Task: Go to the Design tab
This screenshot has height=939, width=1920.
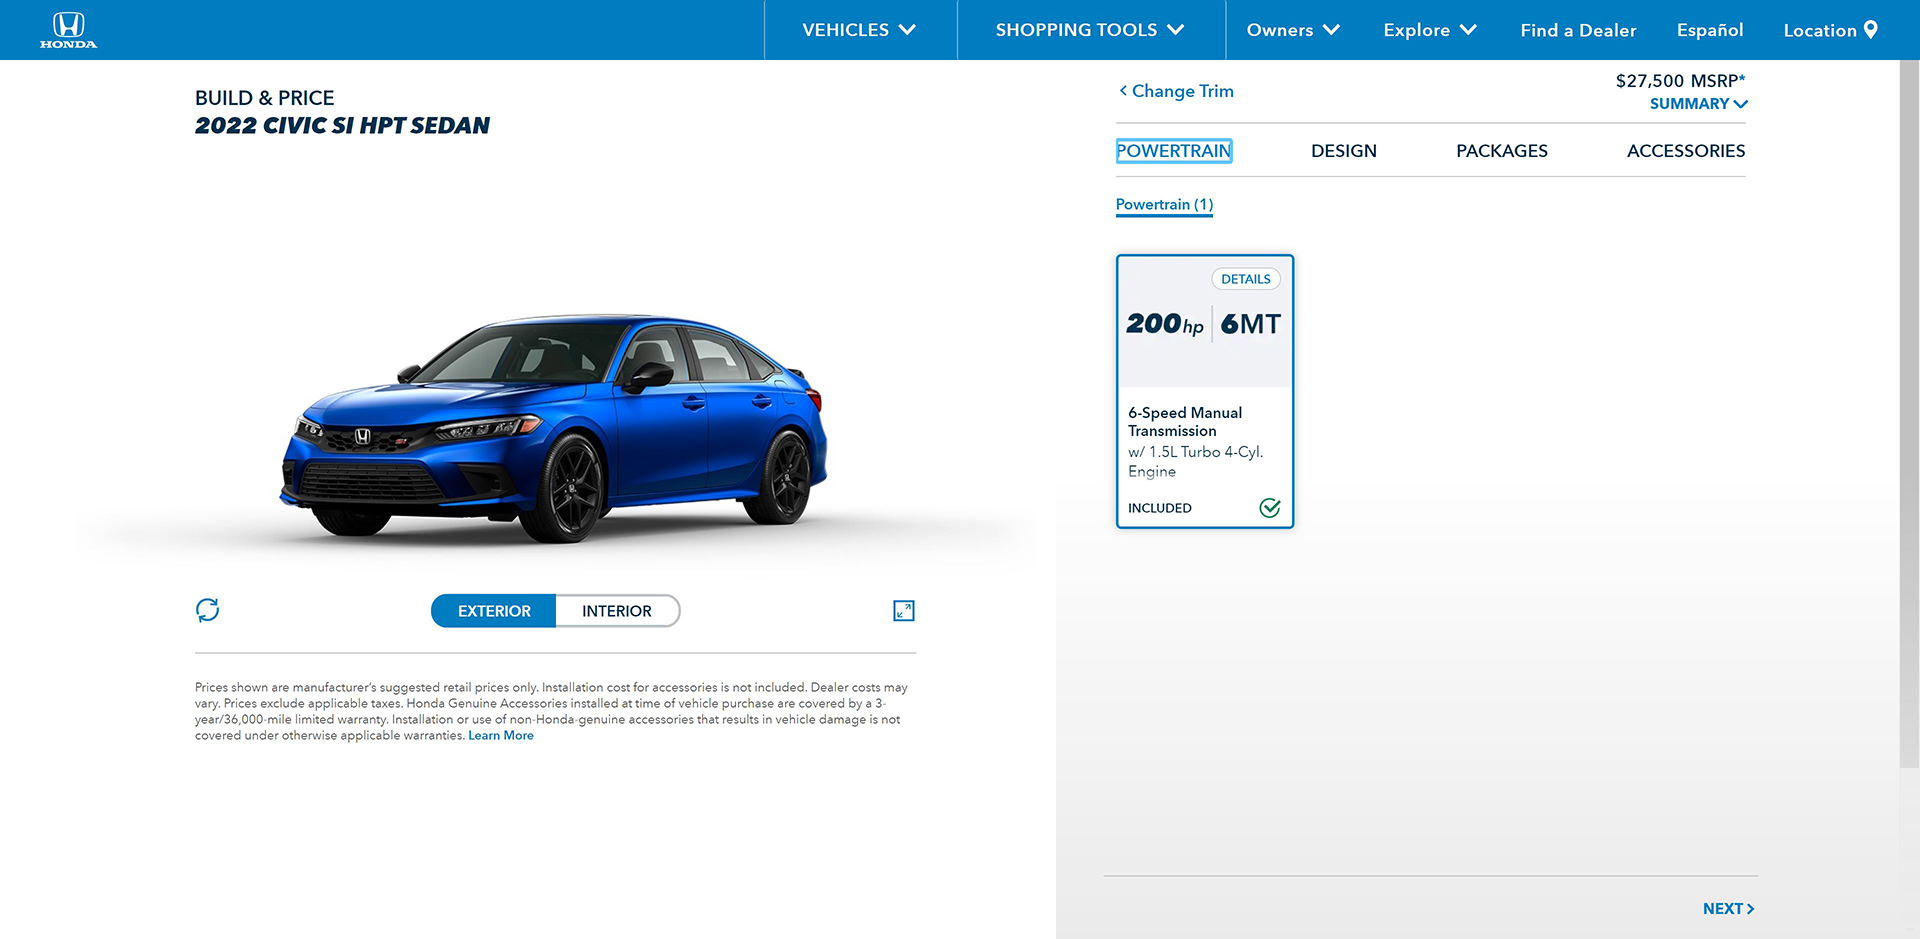Action: [1344, 151]
